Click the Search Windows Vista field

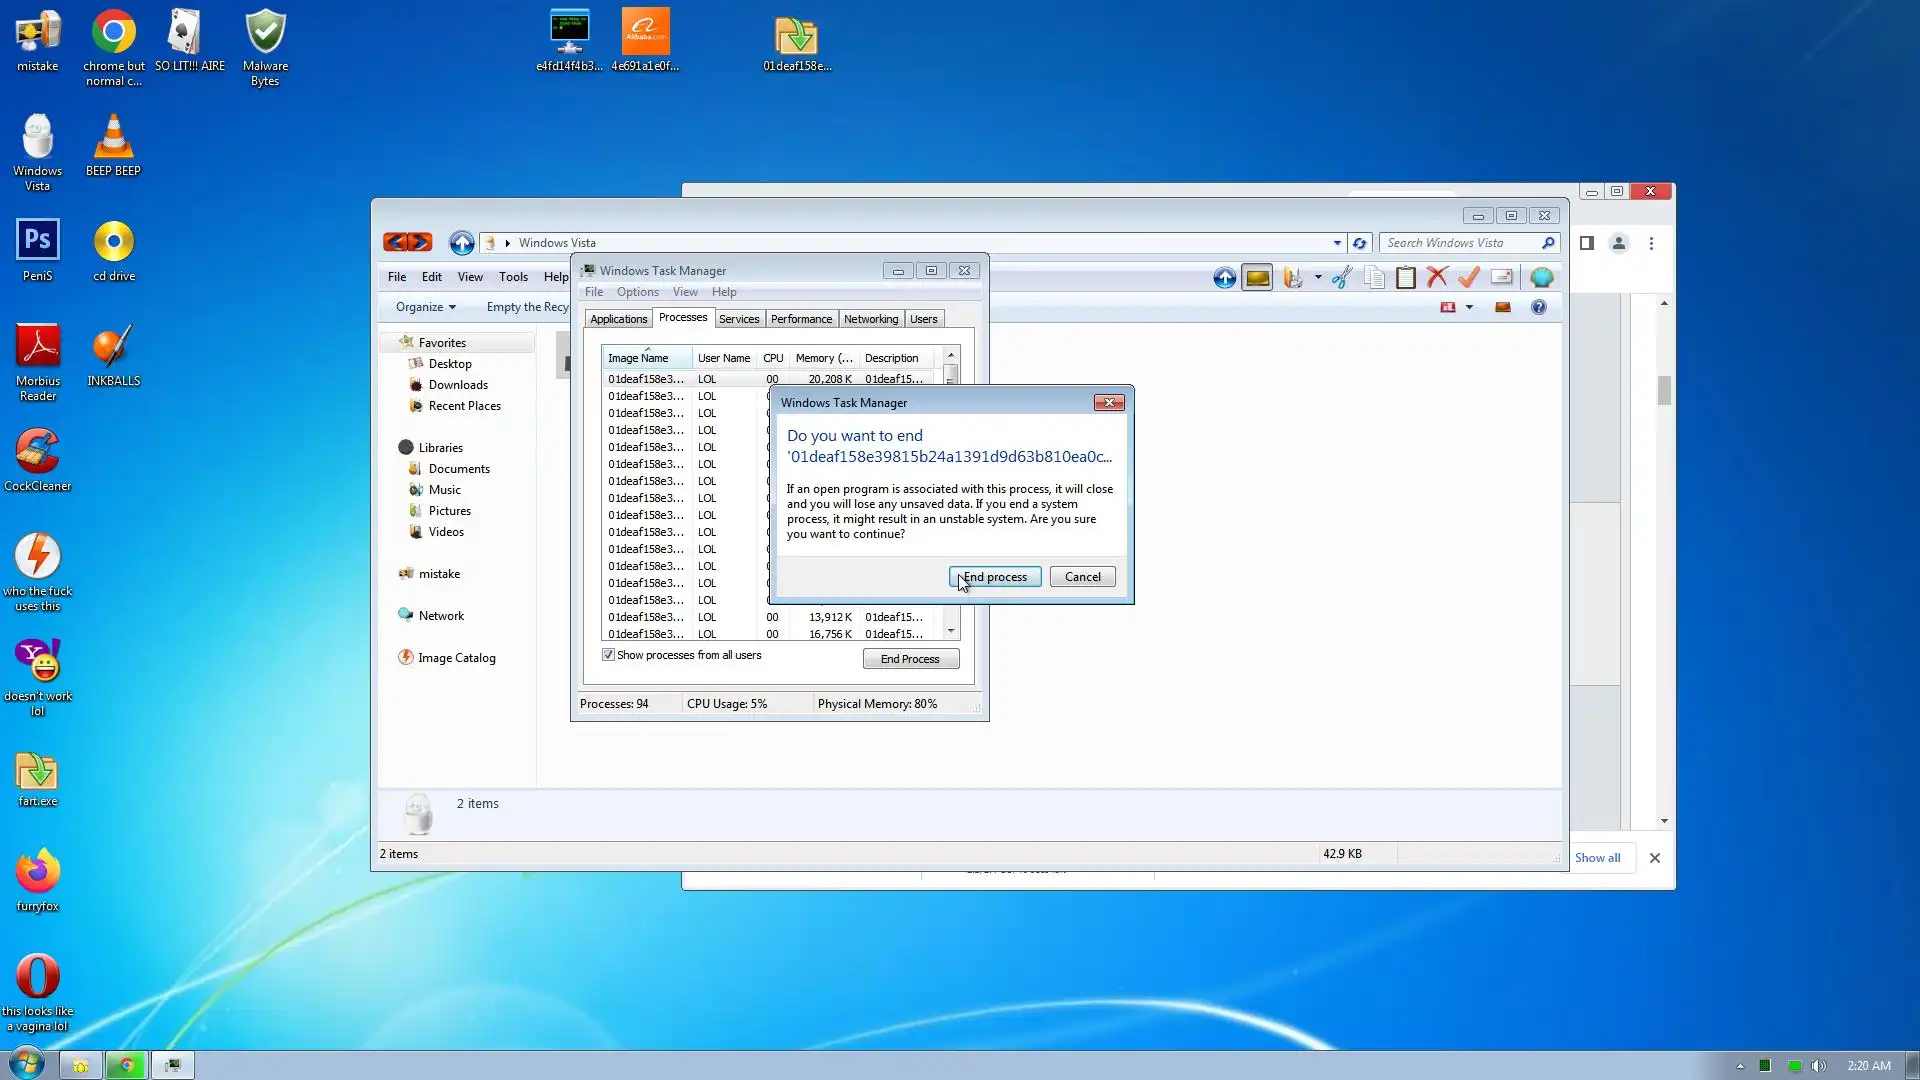click(1460, 243)
